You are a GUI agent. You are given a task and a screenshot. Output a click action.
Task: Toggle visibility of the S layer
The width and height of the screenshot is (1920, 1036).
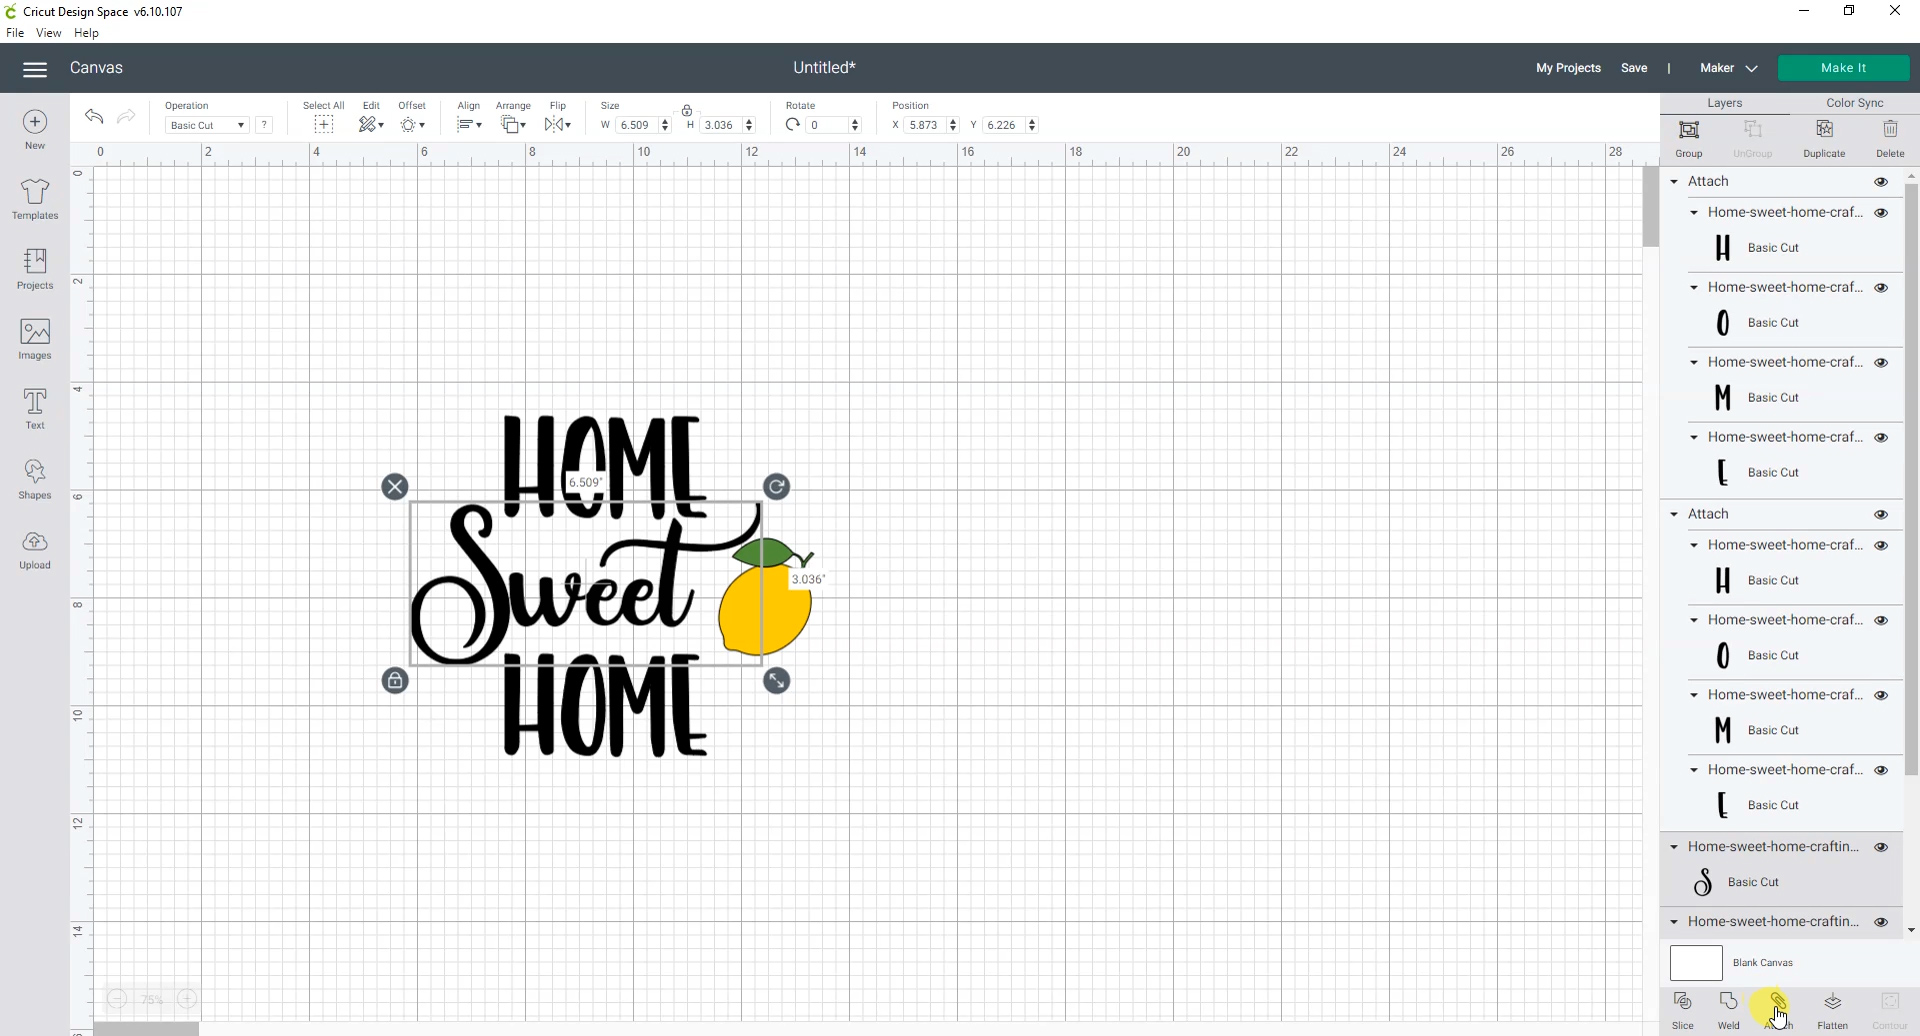tap(1881, 848)
